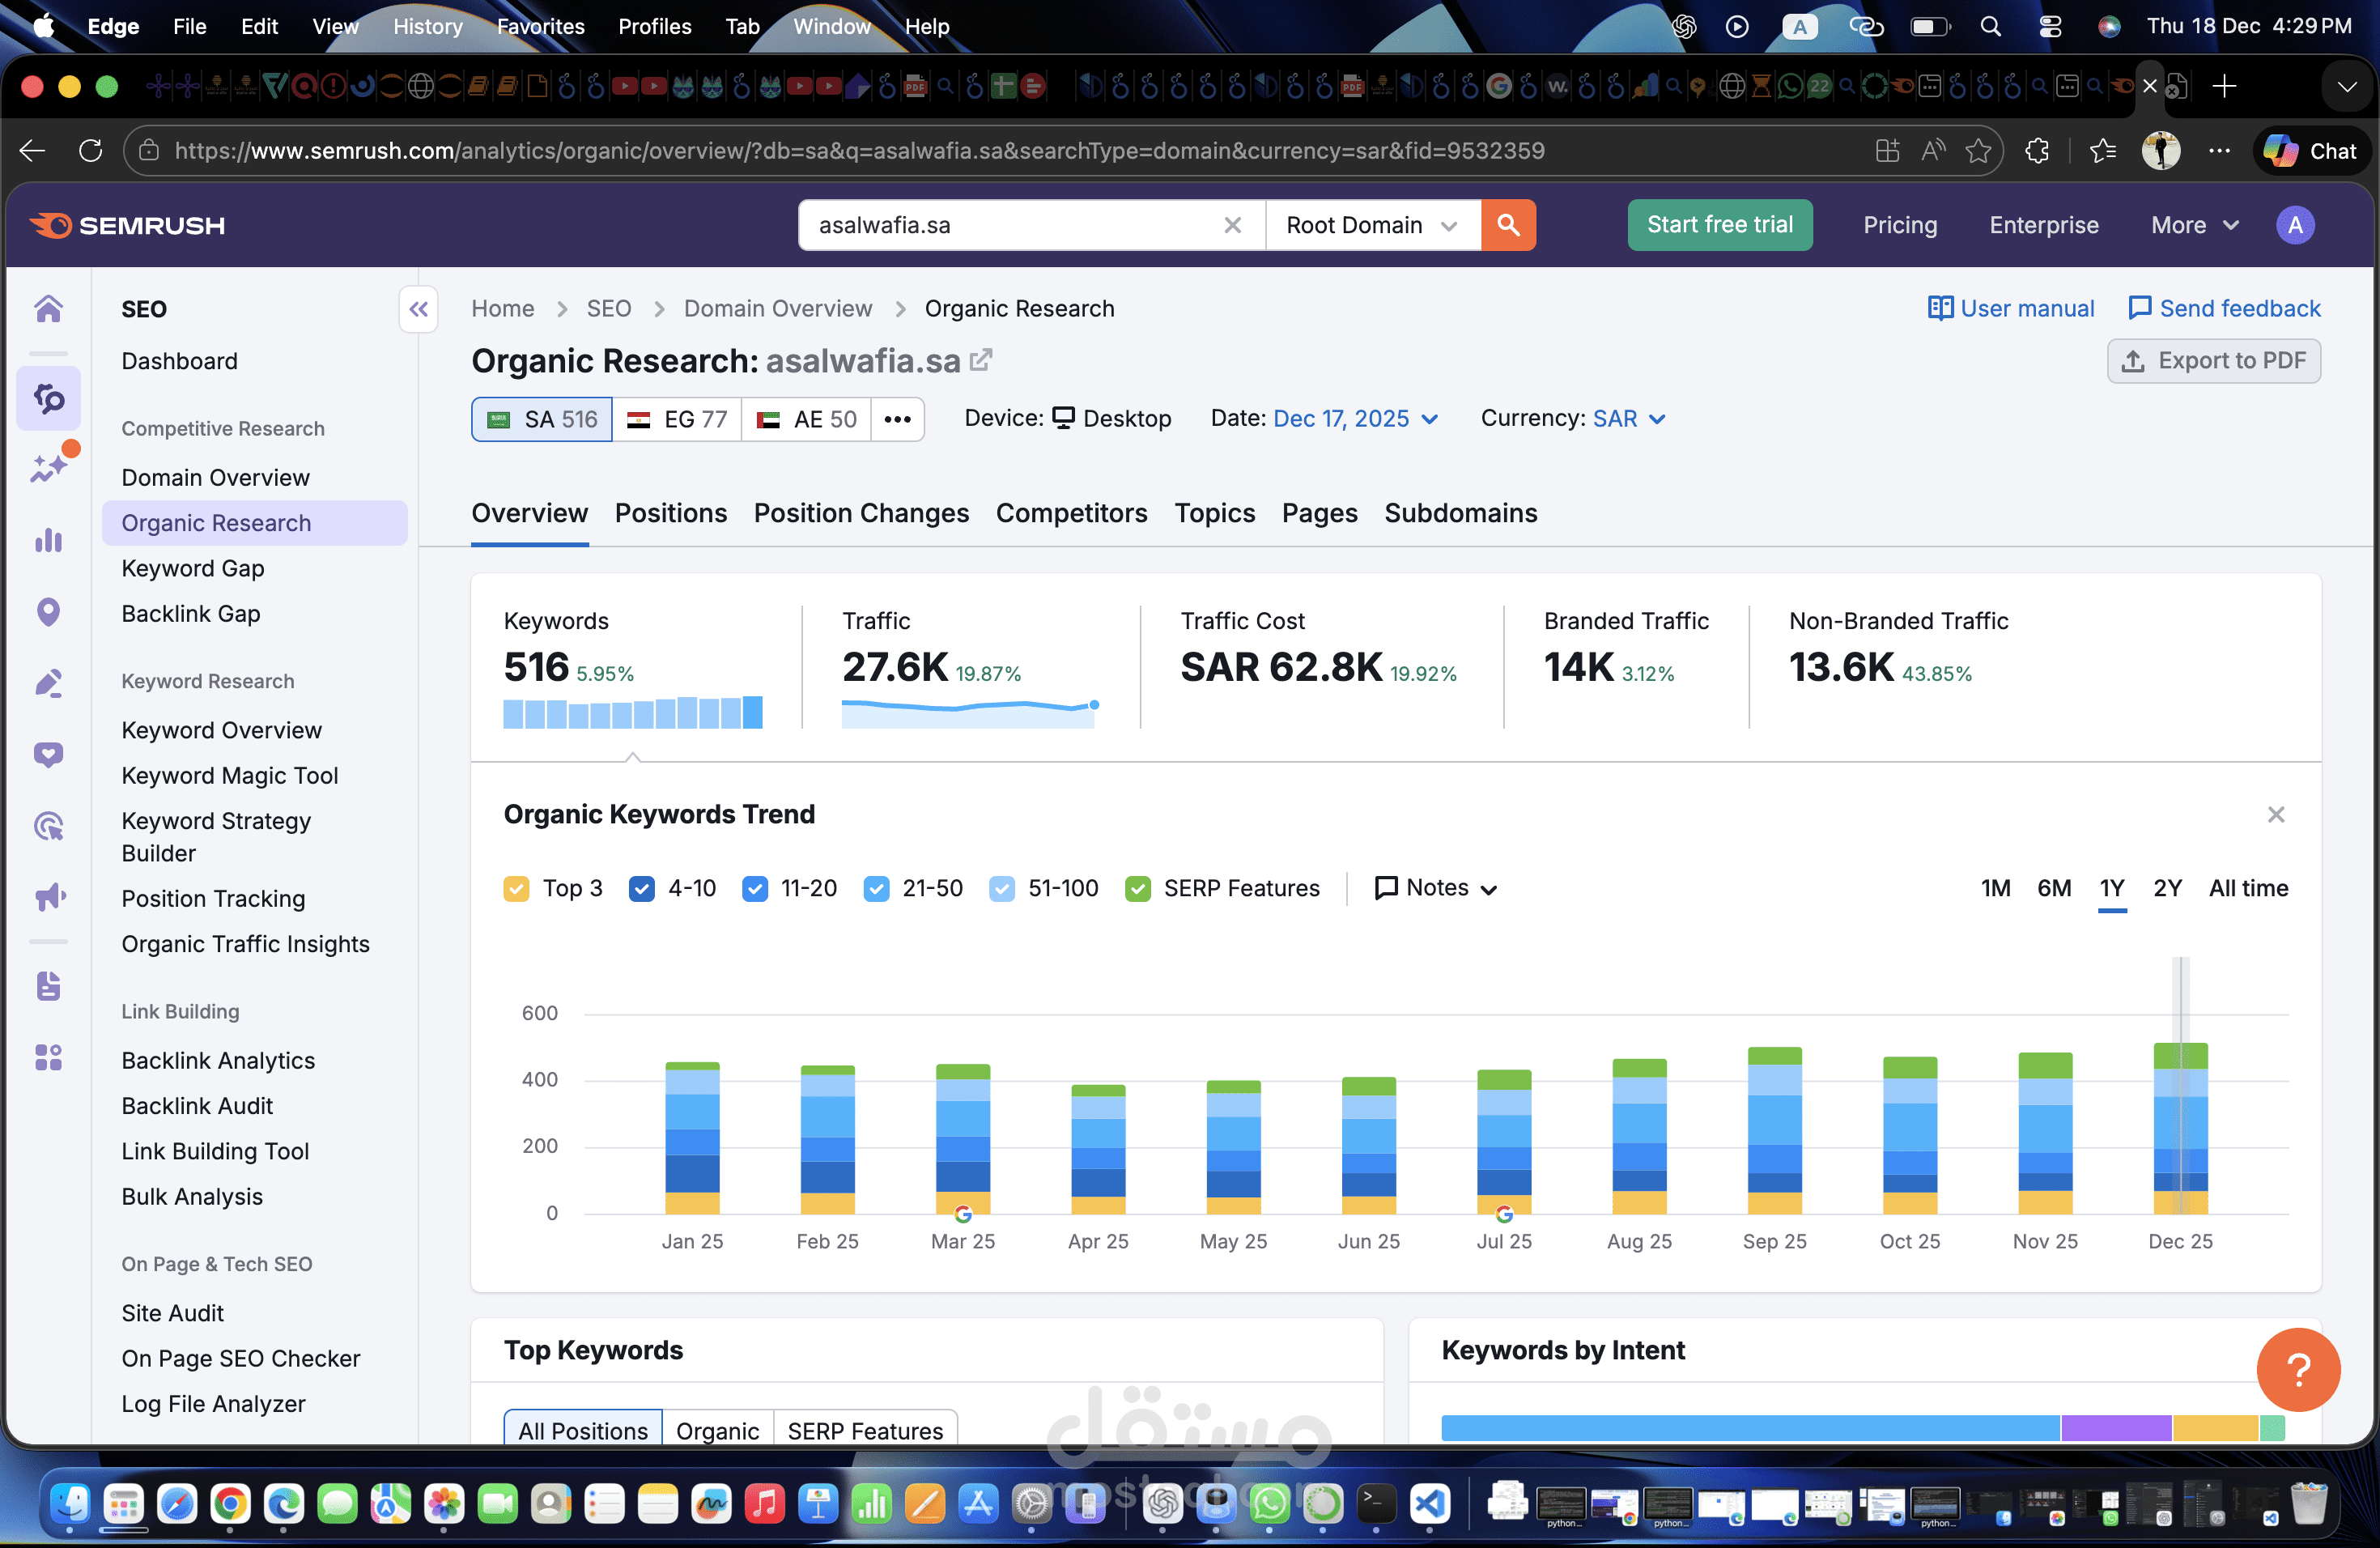Image resolution: width=2380 pixels, height=1548 pixels.
Task: Close the Organic Keywords Trend panel
Action: coord(2275,814)
